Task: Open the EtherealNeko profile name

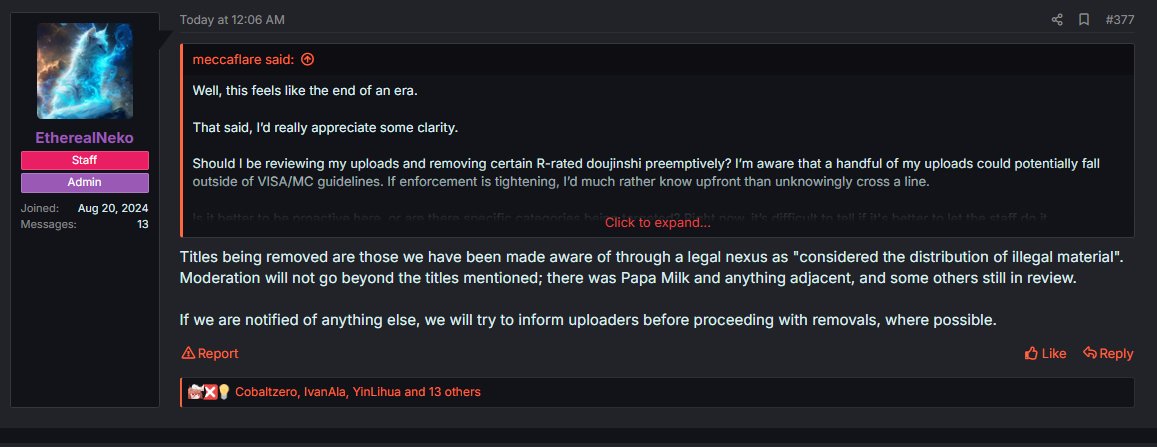Action: tap(85, 138)
